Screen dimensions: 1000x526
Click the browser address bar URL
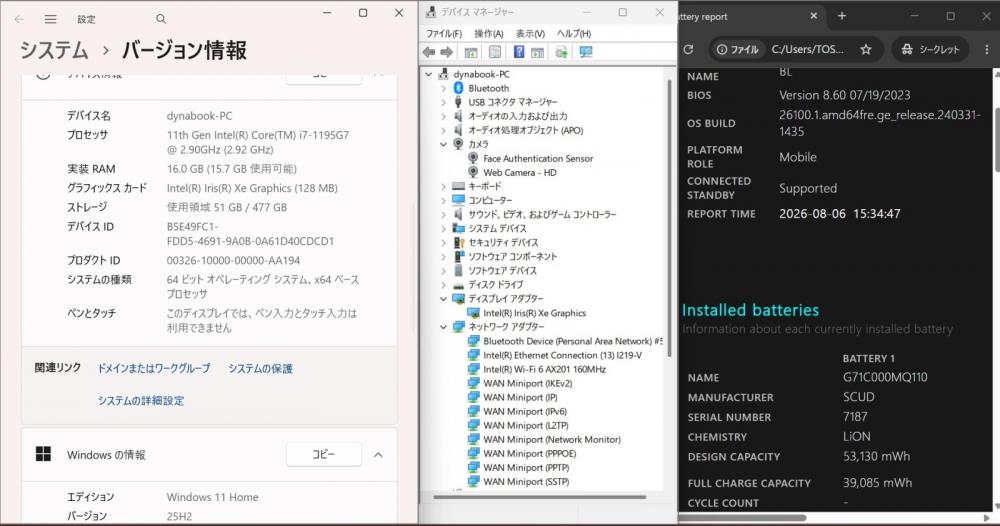(807, 49)
